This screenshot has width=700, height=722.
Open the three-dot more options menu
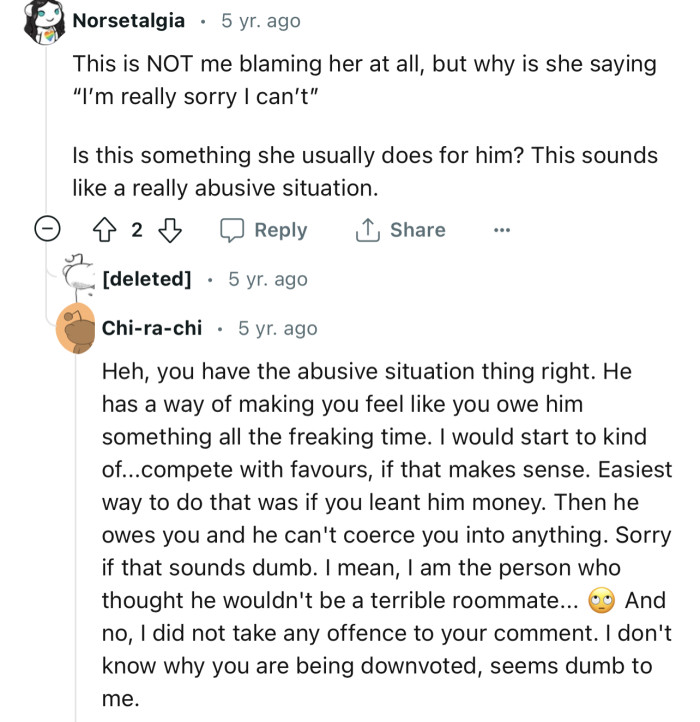coord(502,230)
